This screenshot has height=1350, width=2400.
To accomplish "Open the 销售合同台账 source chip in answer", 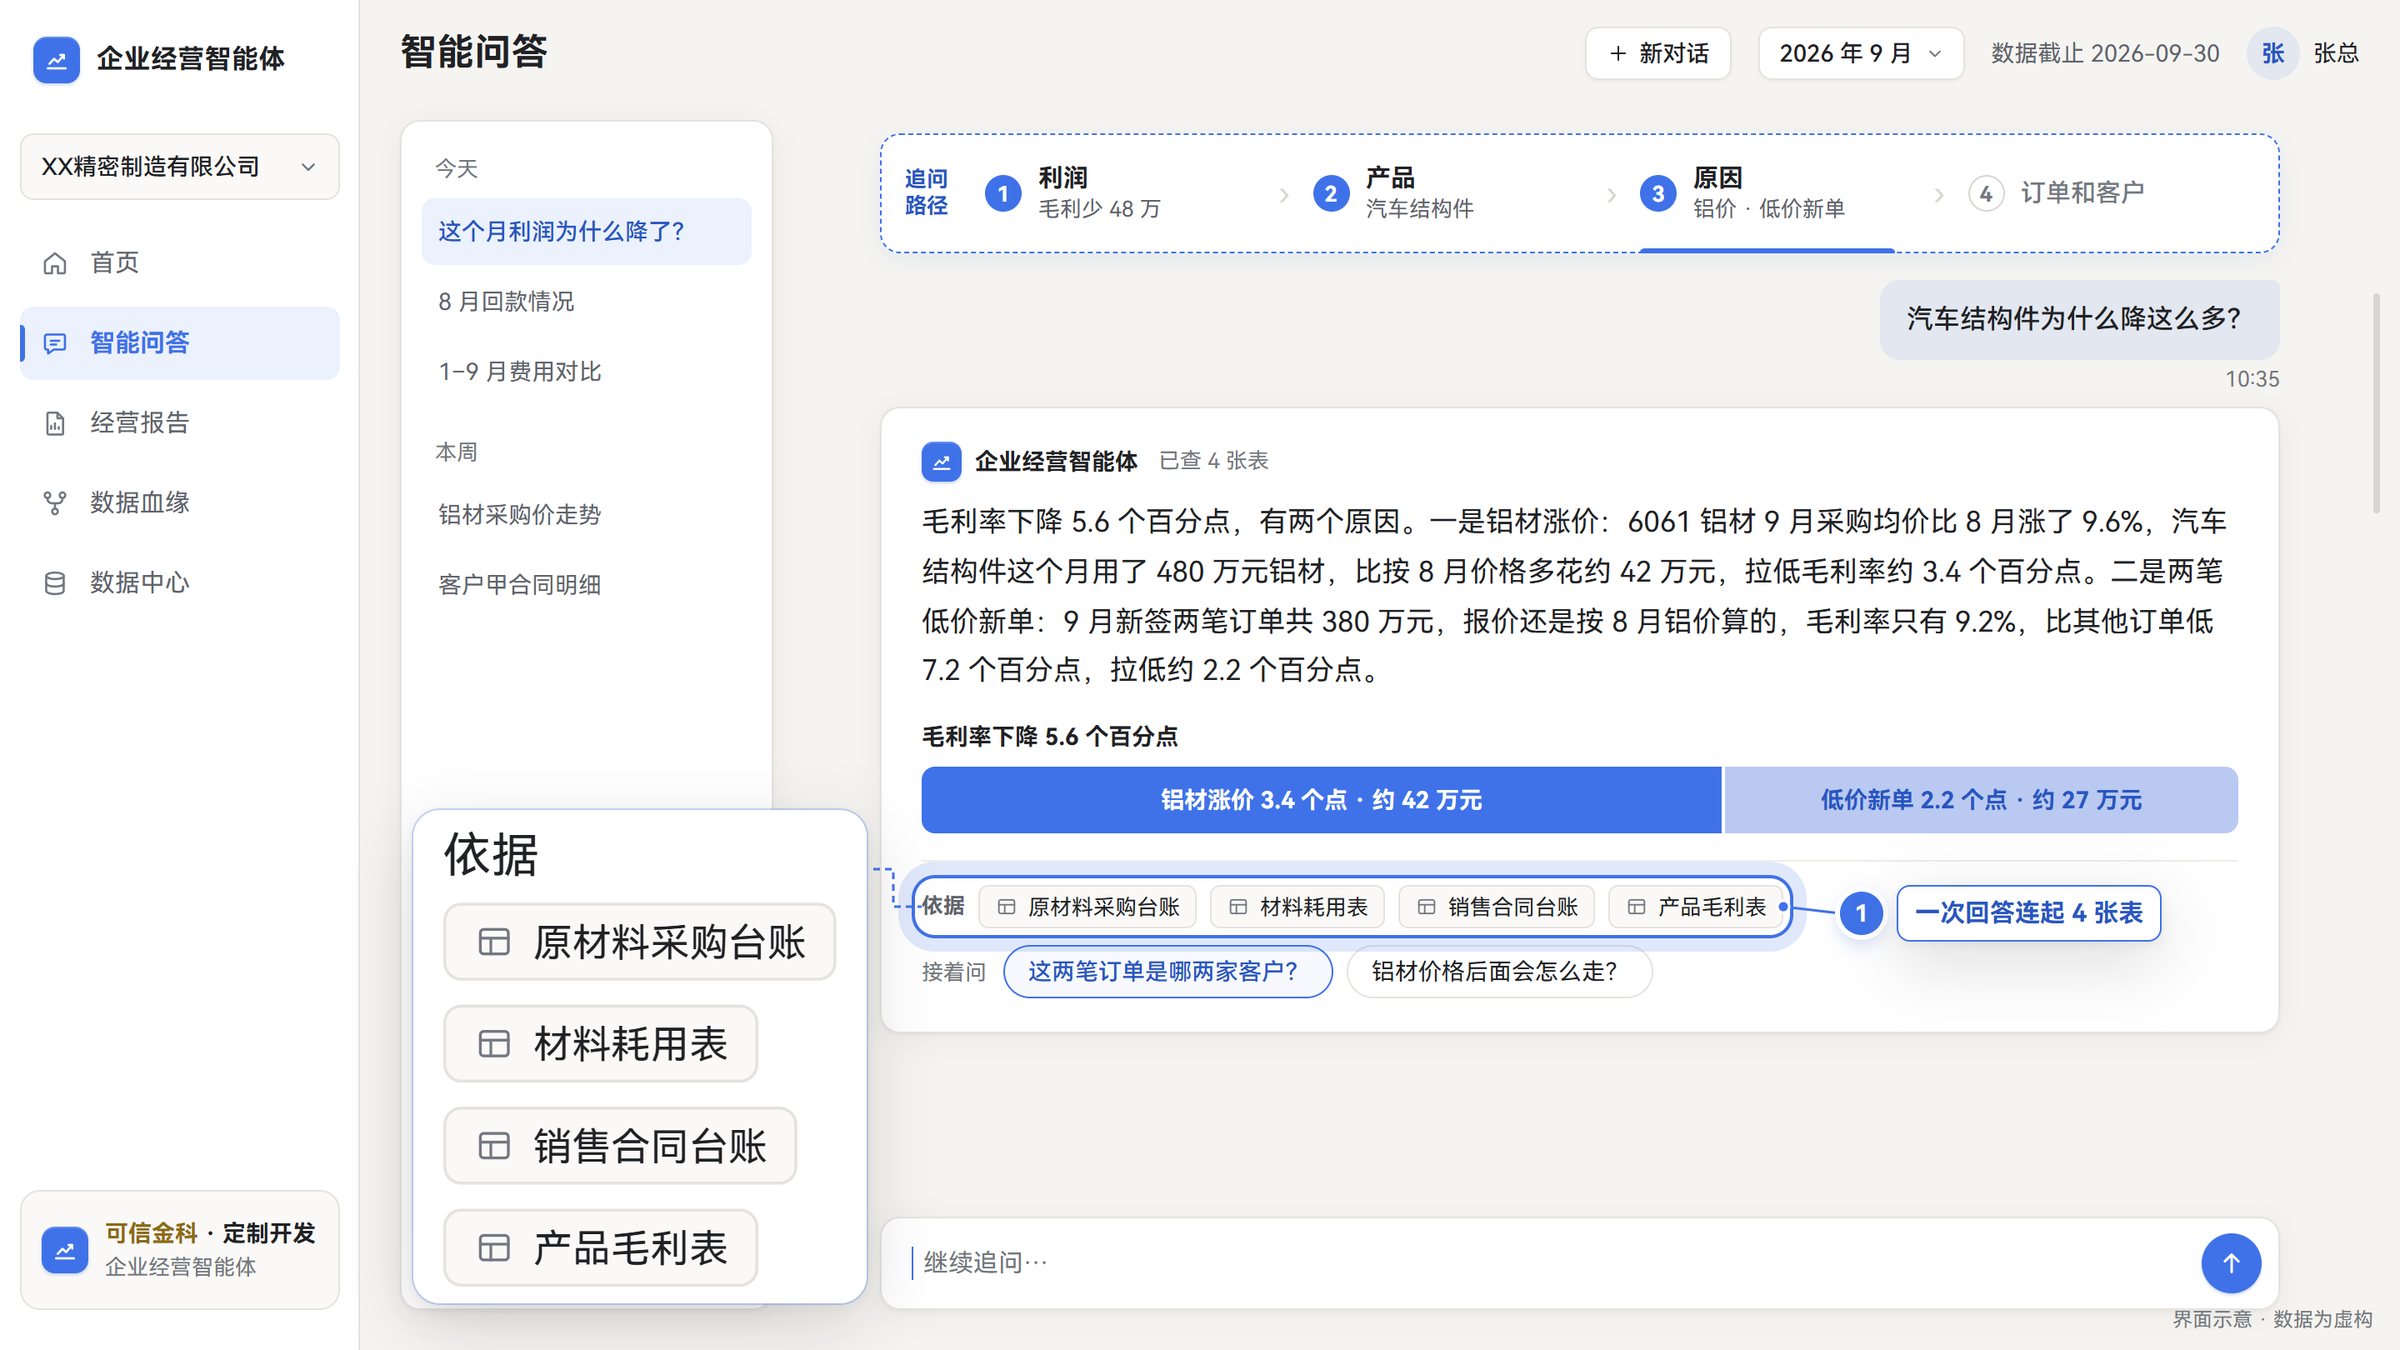I will [x=1496, y=907].
